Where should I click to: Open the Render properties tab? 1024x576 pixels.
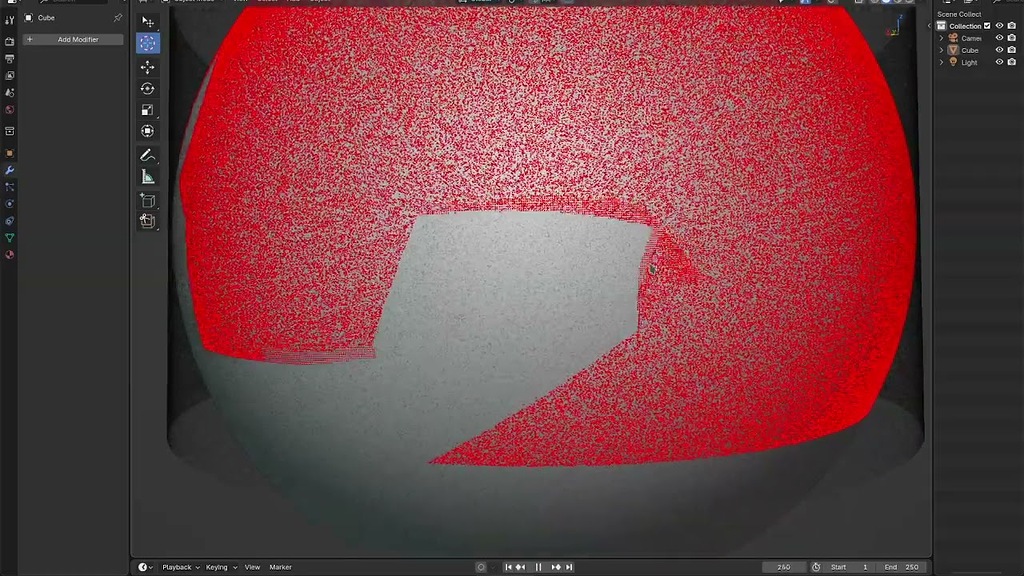click(x=9, y=41)
